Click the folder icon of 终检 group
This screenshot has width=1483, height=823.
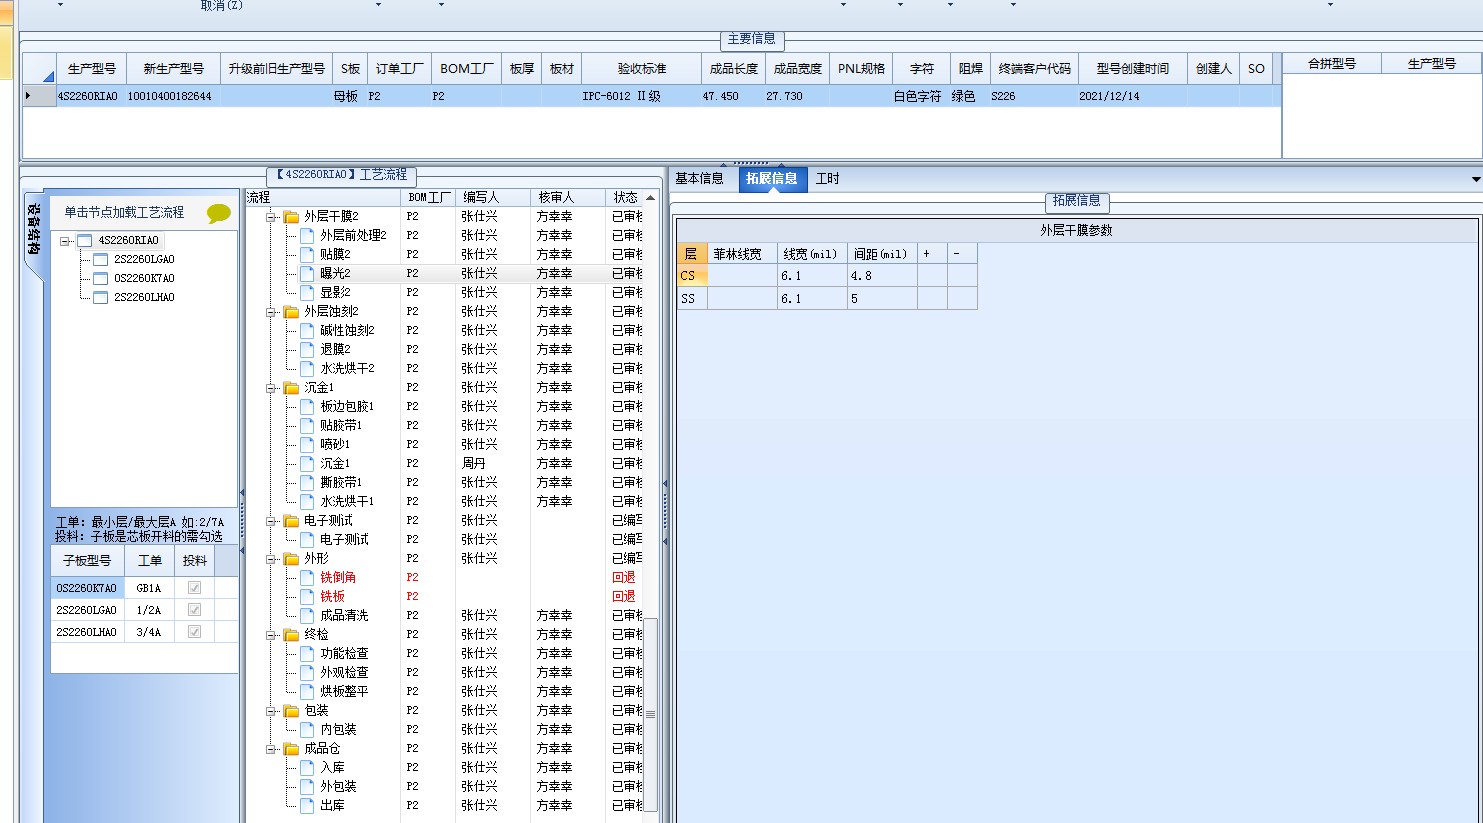[x=291, y=635]
